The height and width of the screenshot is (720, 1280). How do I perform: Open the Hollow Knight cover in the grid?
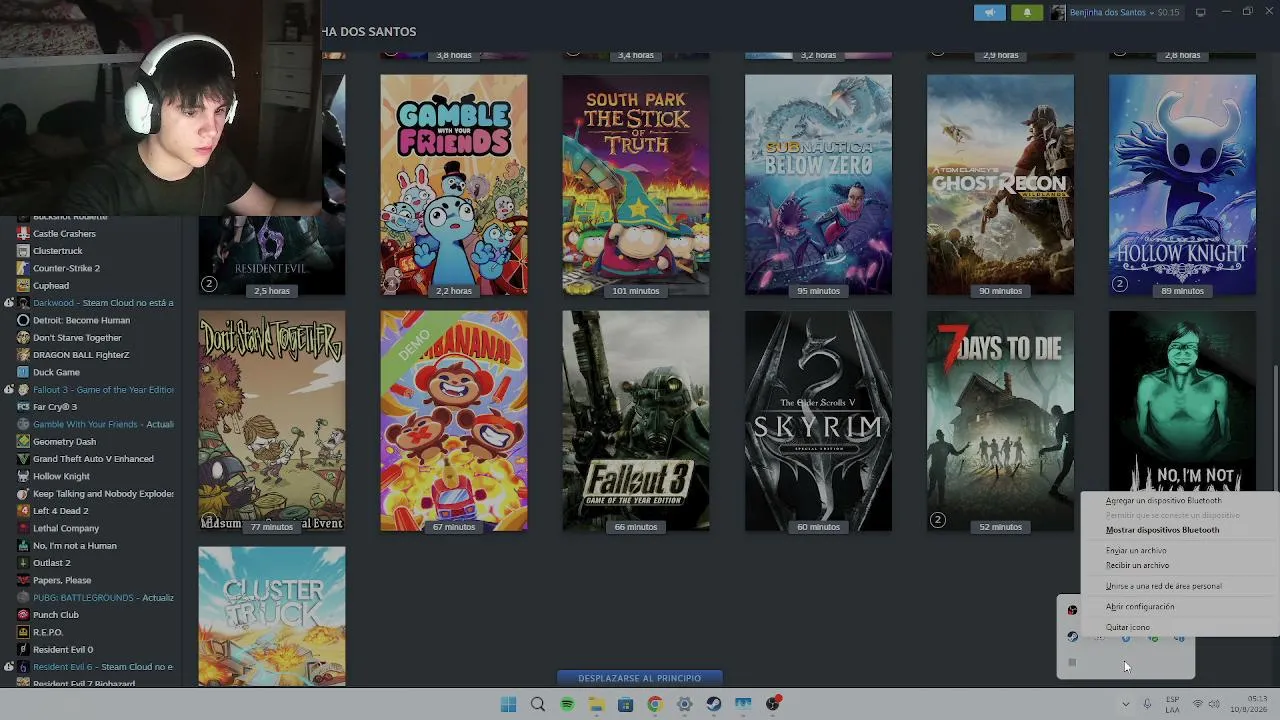click(1182, 185)
